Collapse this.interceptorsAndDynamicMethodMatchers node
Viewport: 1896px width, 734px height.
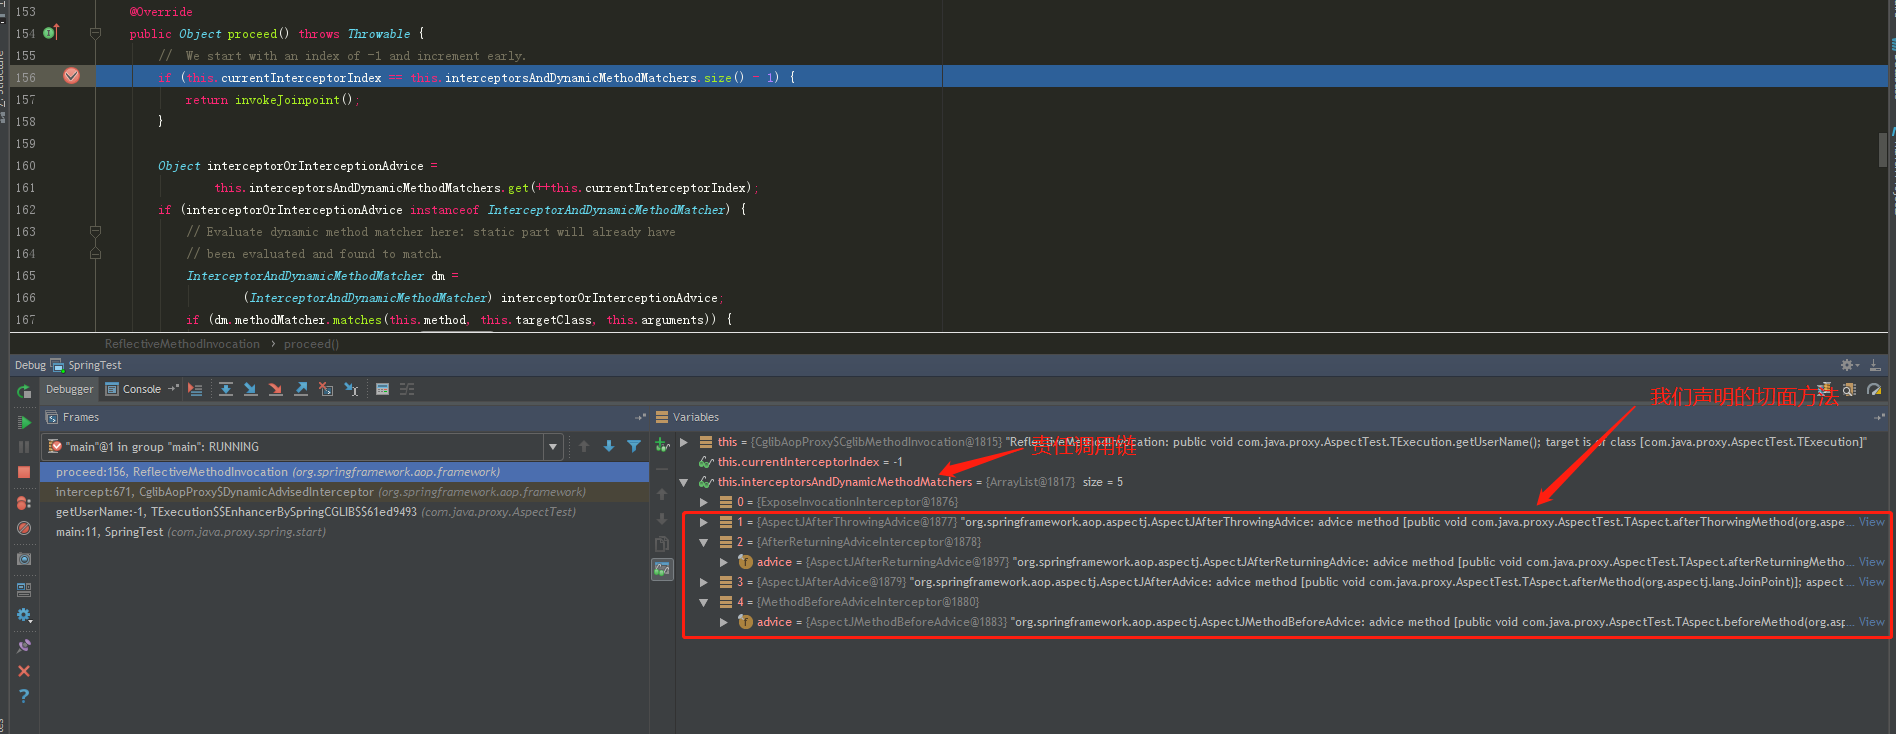(x=684, y=482)
